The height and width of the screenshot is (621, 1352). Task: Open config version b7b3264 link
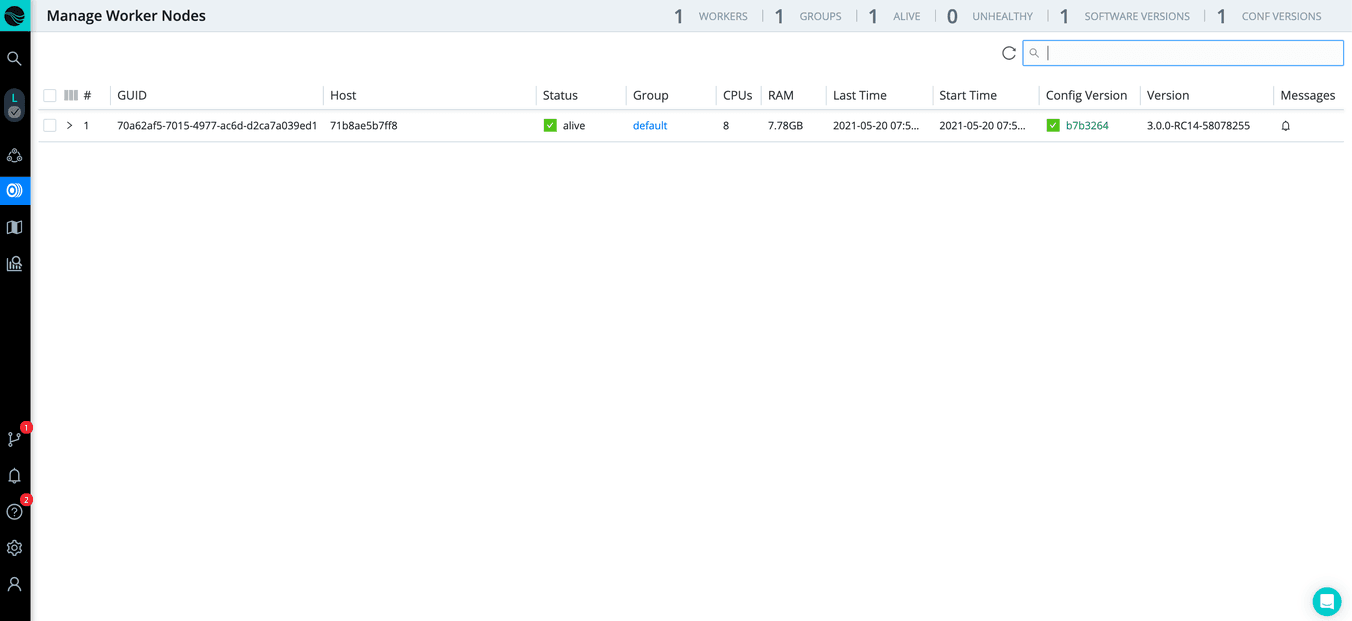tap(1087, 126)
